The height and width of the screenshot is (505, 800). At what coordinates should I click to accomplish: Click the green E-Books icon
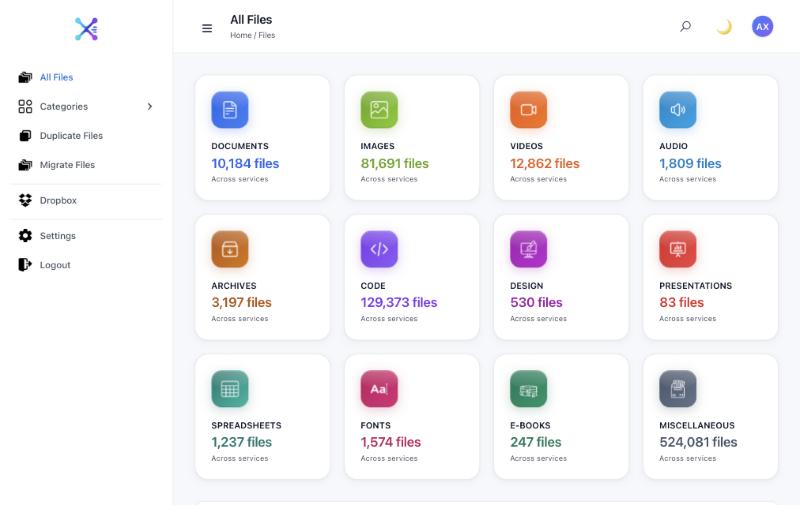(x=529, y=389)
